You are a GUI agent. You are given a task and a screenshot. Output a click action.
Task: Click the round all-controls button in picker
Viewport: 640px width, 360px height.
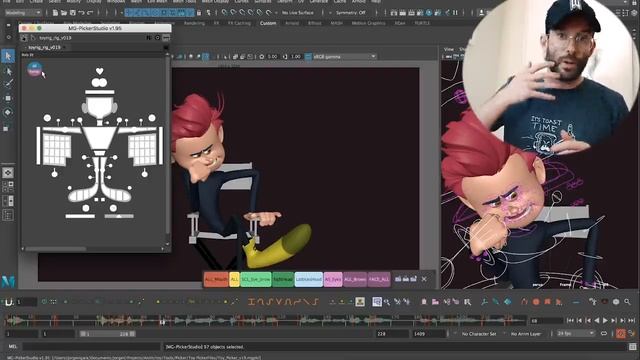35,70
